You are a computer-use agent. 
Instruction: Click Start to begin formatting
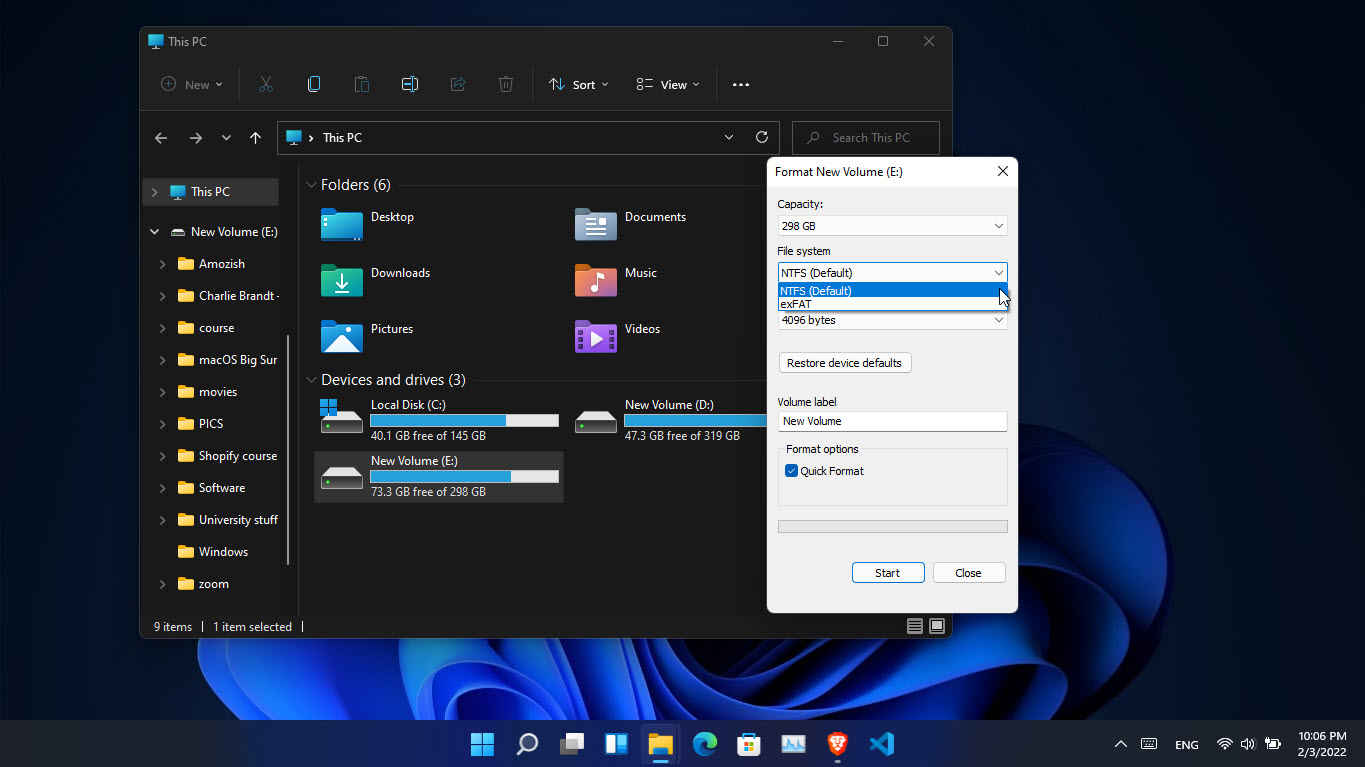click(x=888, y=573)
